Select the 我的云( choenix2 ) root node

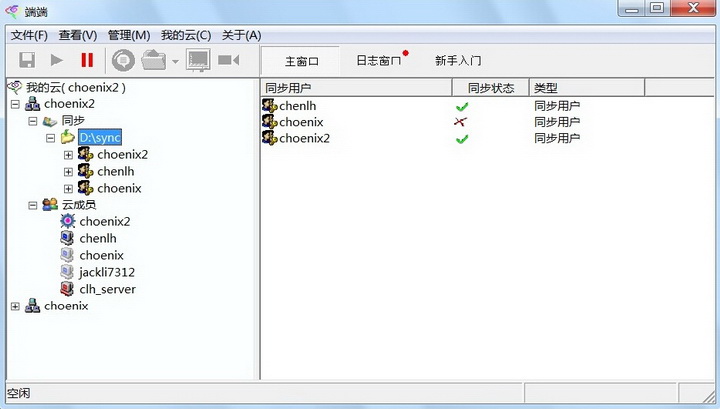76,87
